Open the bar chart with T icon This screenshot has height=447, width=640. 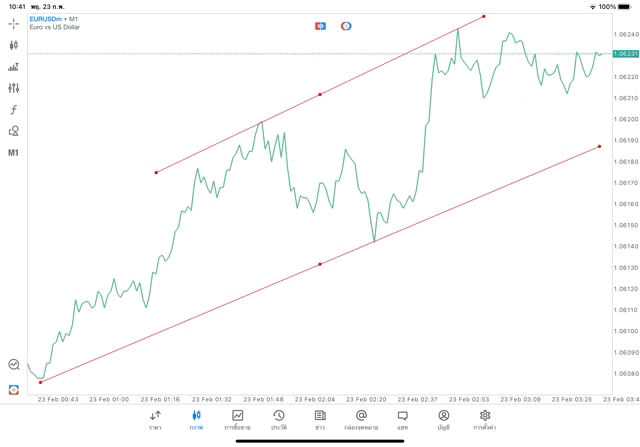[x=13, y=67]
